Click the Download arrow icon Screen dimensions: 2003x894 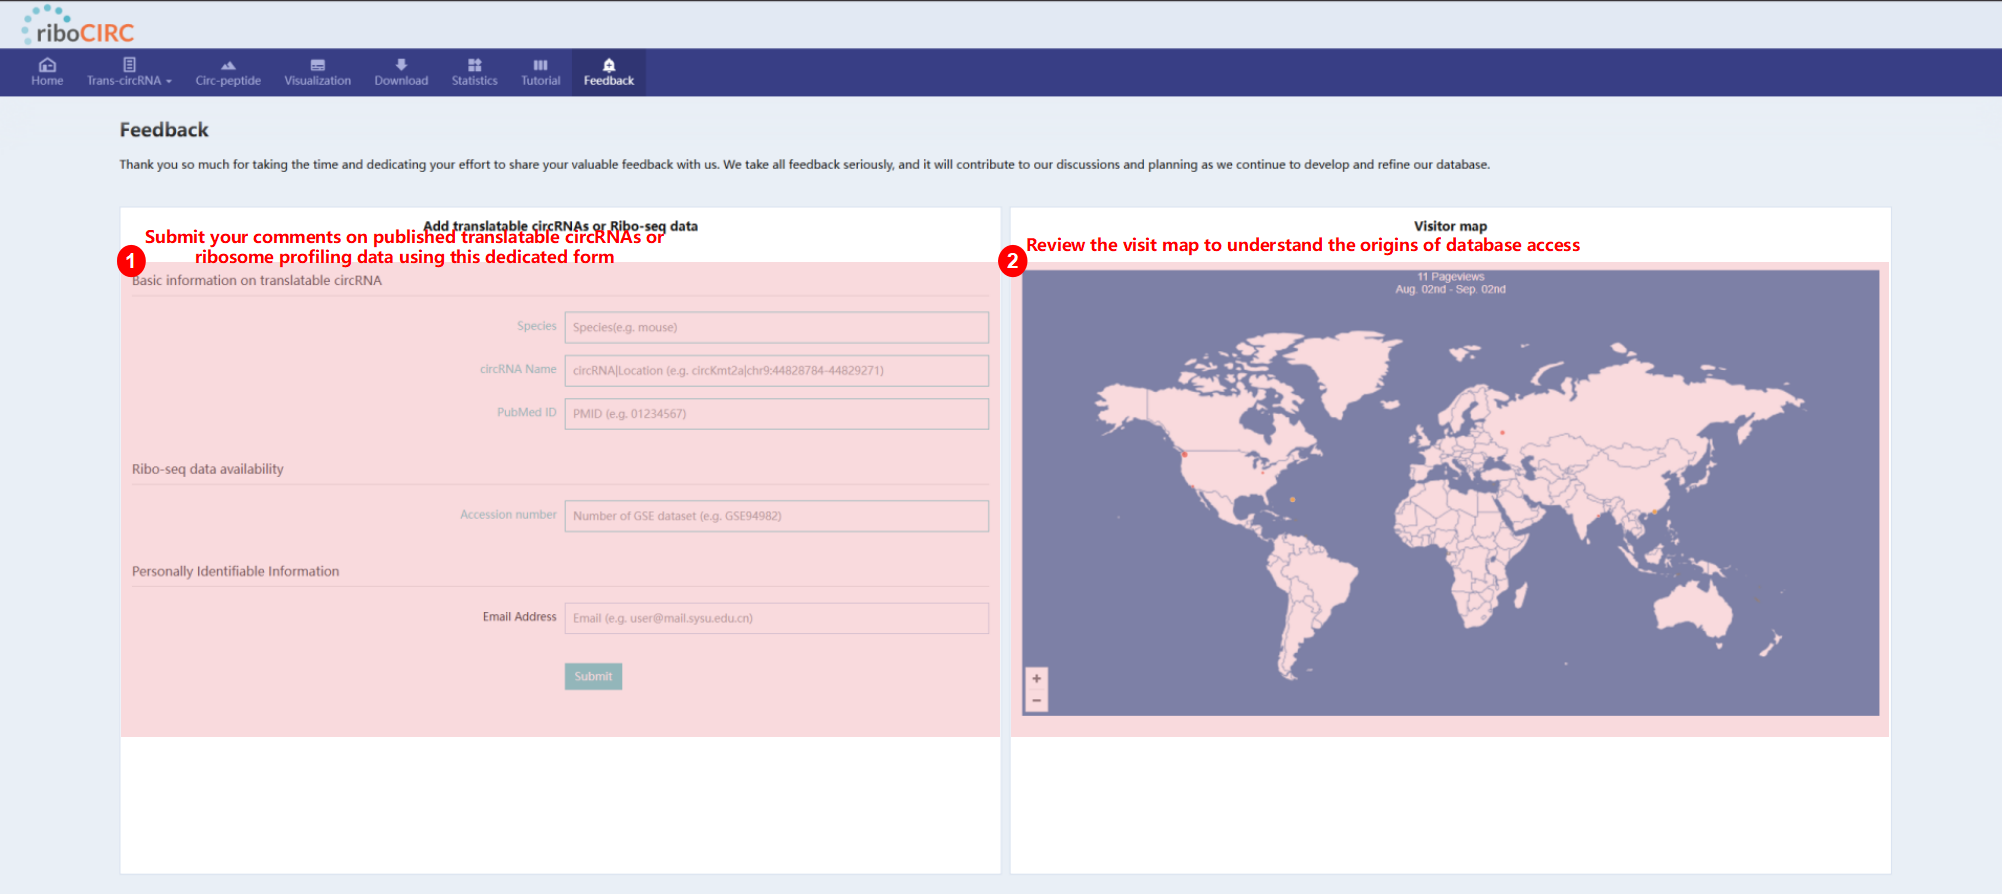tap(401, 65)
